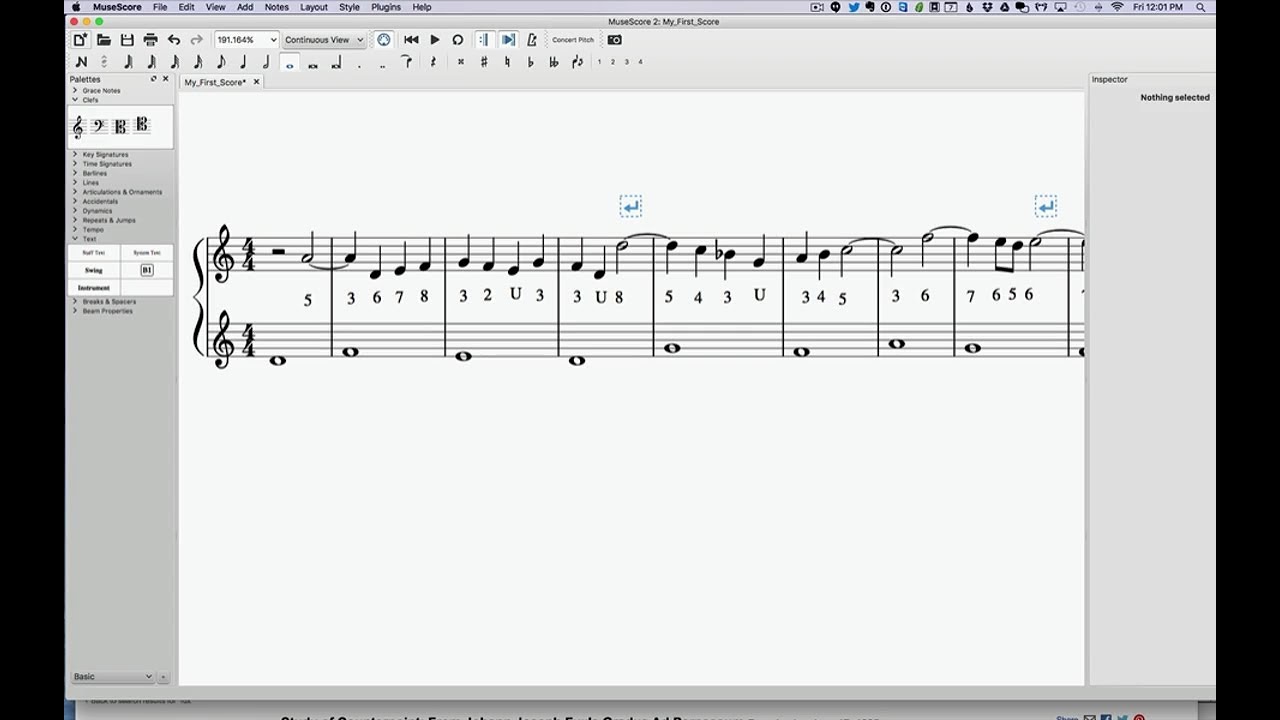Select the double whole note duration
This screenshot has width=1280, height=720.
pos(313,65)
